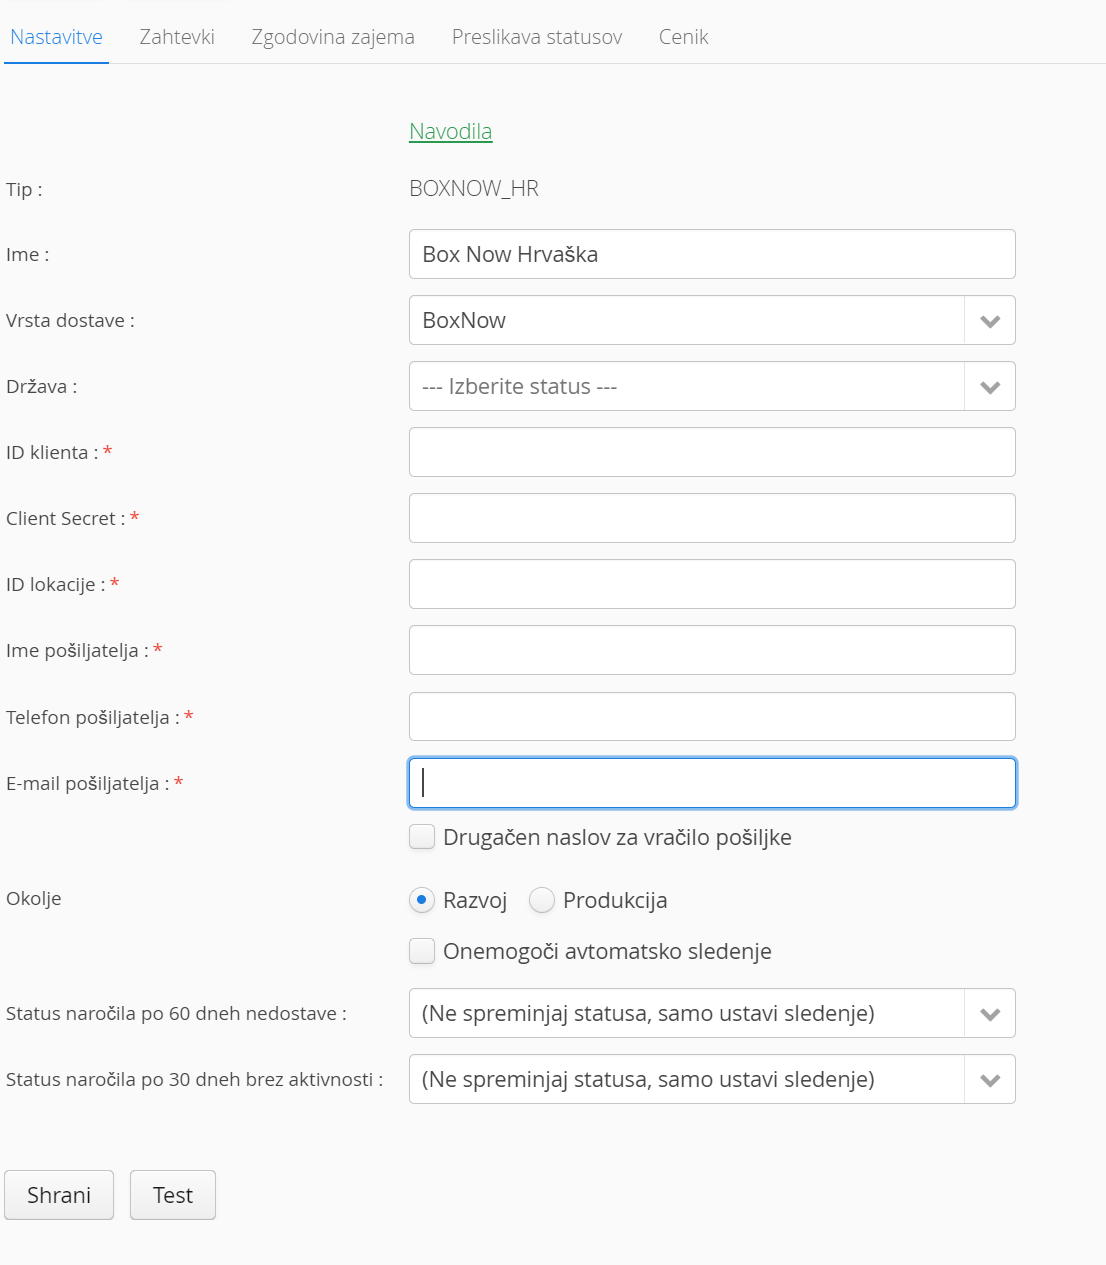Open the Zgodovina zajema tab

[333, 37]
